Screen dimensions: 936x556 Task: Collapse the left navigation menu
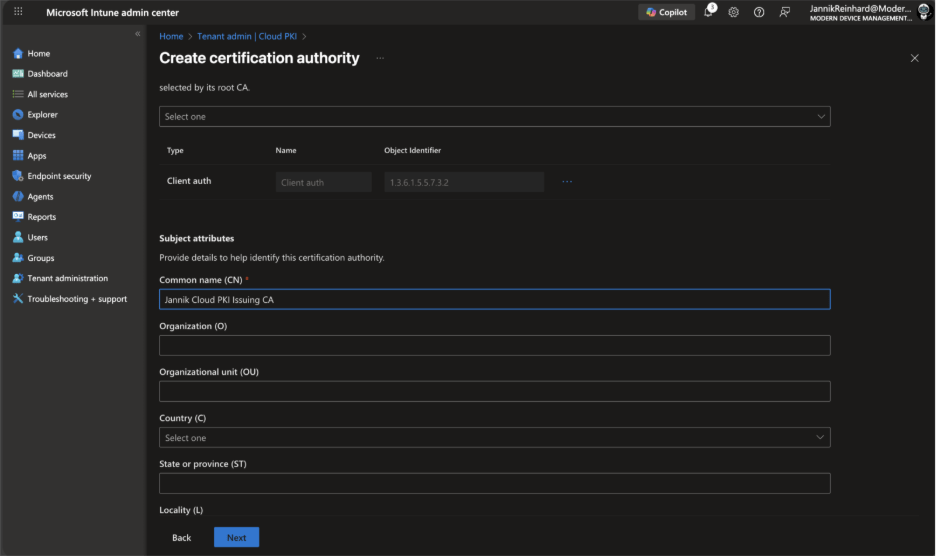138,34
